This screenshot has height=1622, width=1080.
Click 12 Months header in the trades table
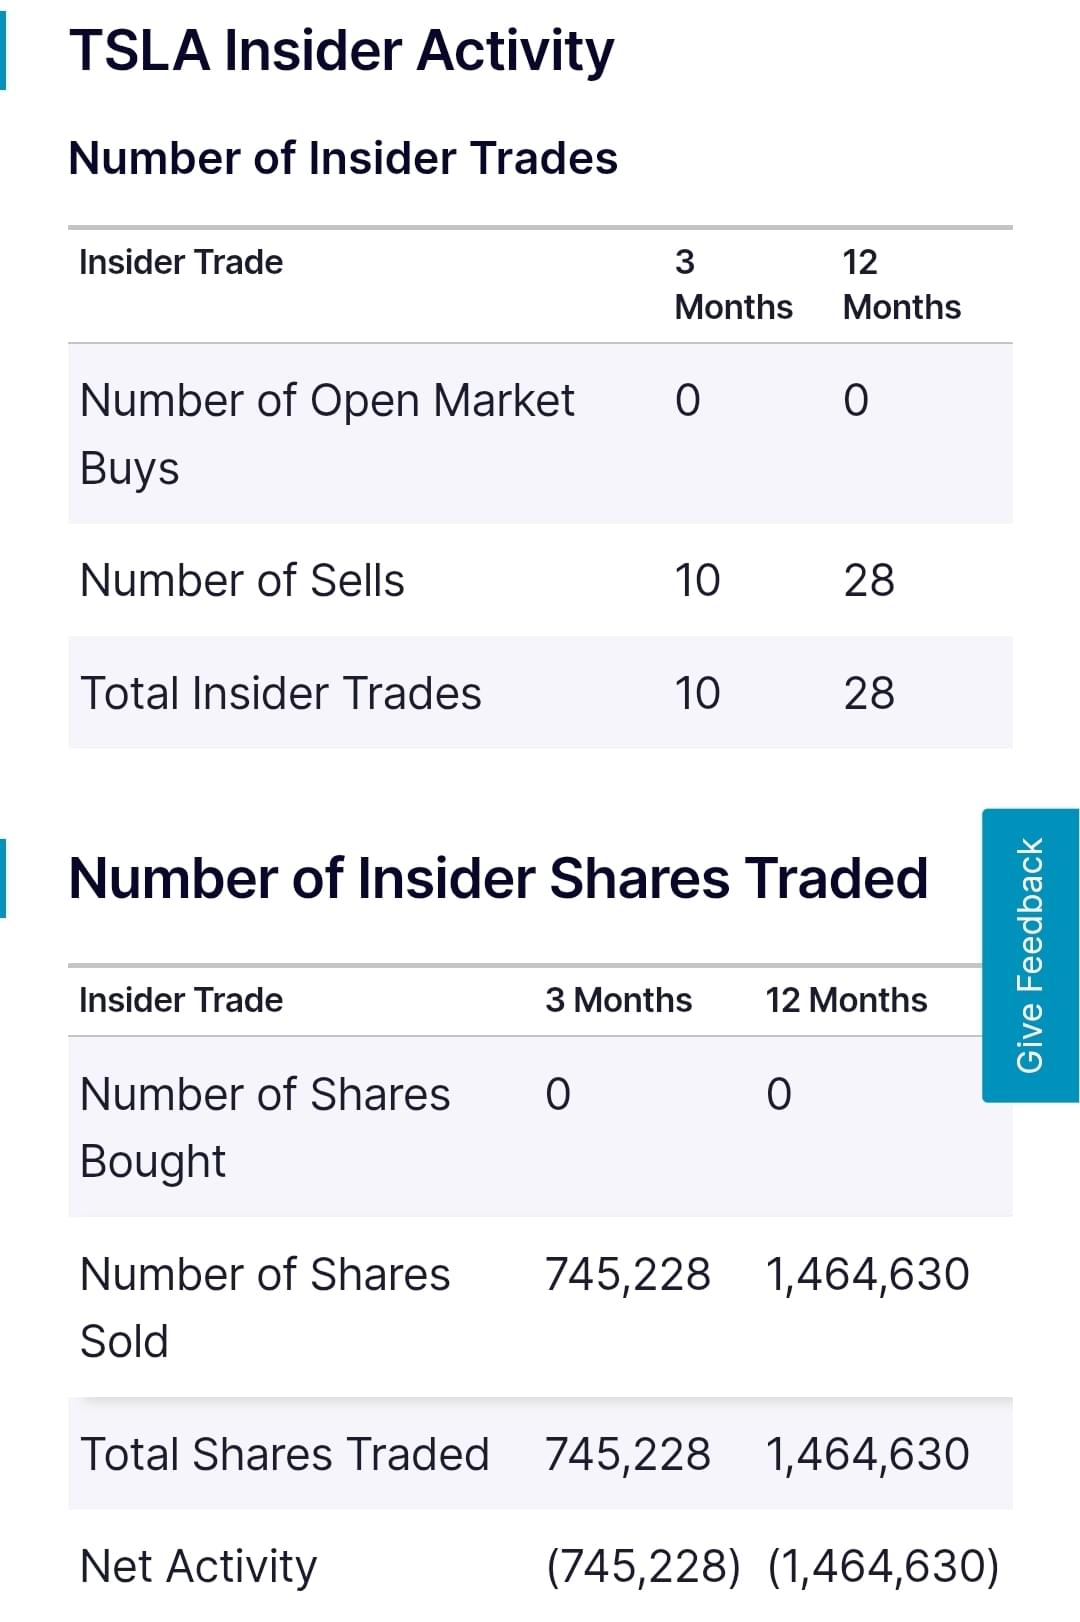click(901, 284)
